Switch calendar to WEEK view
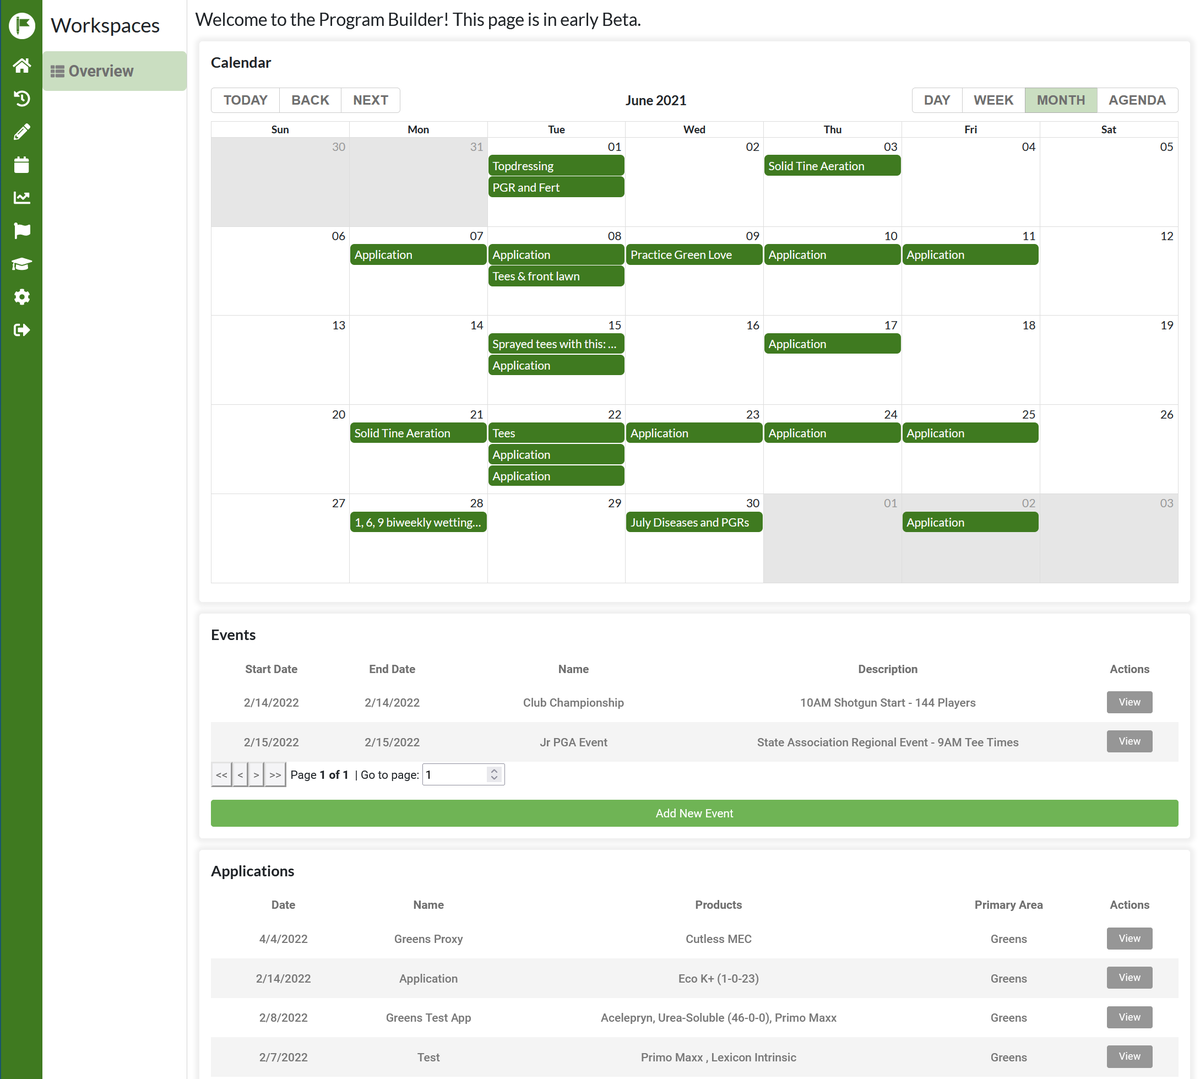Screen dimensions: 1200x1079 (x=993, y=100)
